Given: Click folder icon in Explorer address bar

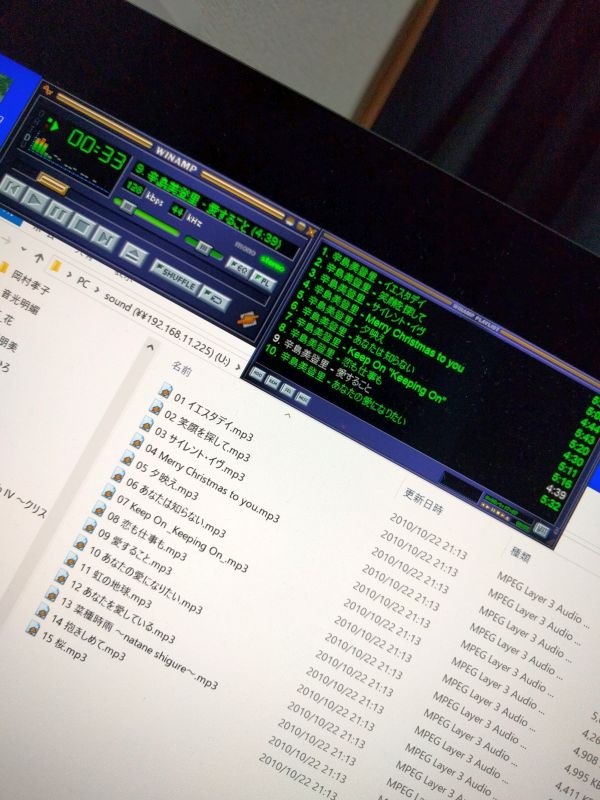Looking at the screenshot, I should click(56, 266).
